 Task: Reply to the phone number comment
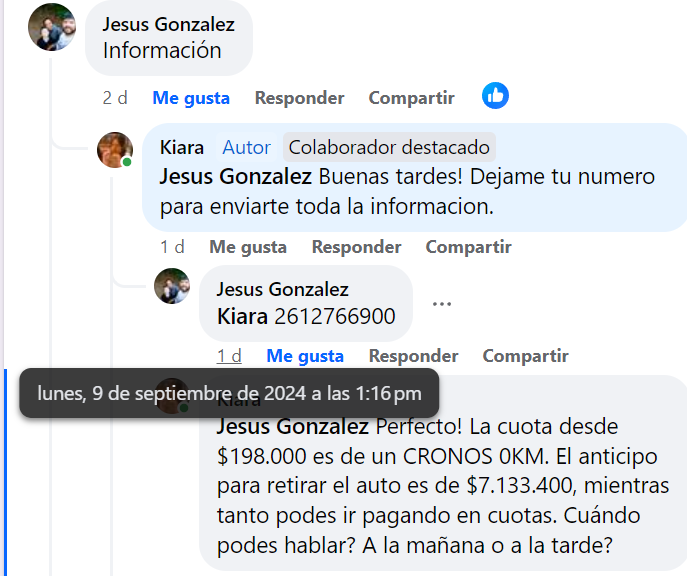click(x=413, y=356)
